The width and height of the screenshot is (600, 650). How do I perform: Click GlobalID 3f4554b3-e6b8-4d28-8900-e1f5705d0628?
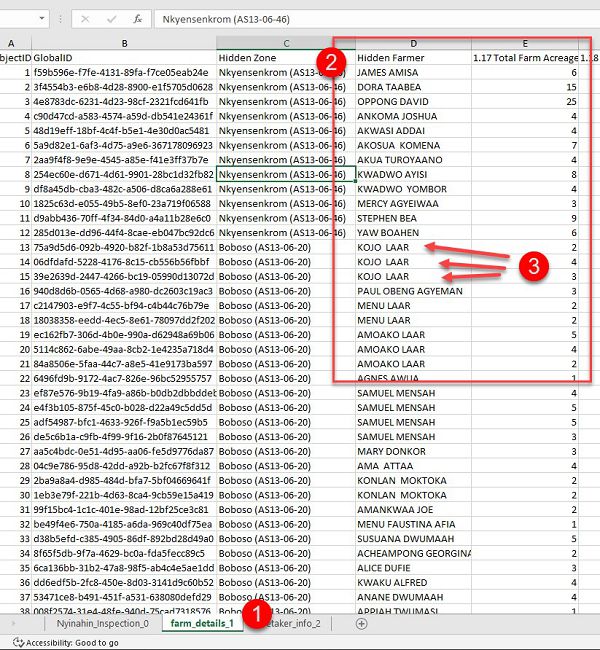(x=124, y=87)
